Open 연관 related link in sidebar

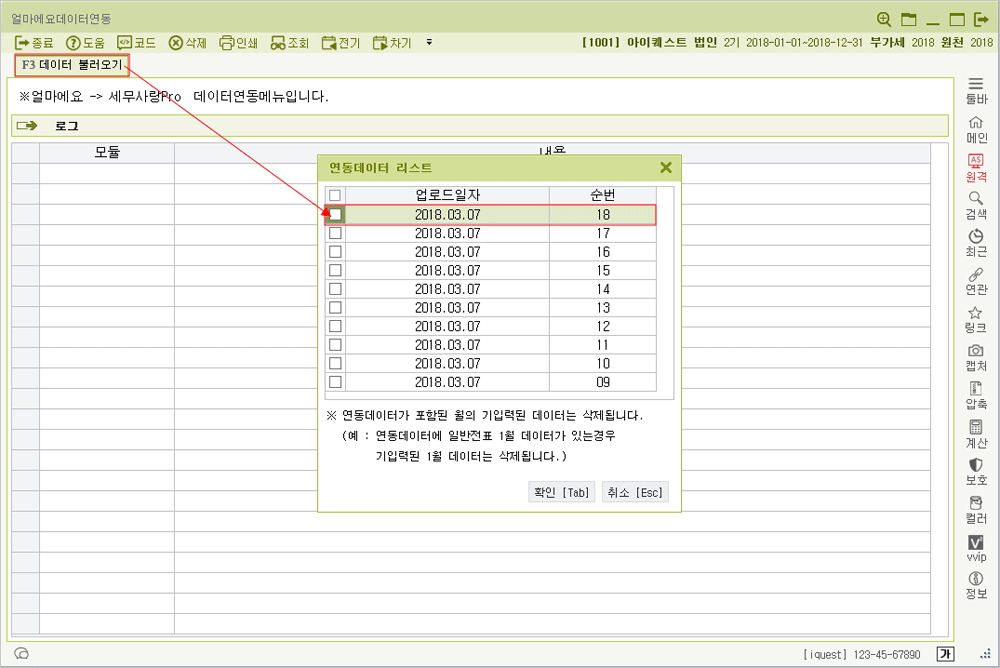tap(976, 281)
